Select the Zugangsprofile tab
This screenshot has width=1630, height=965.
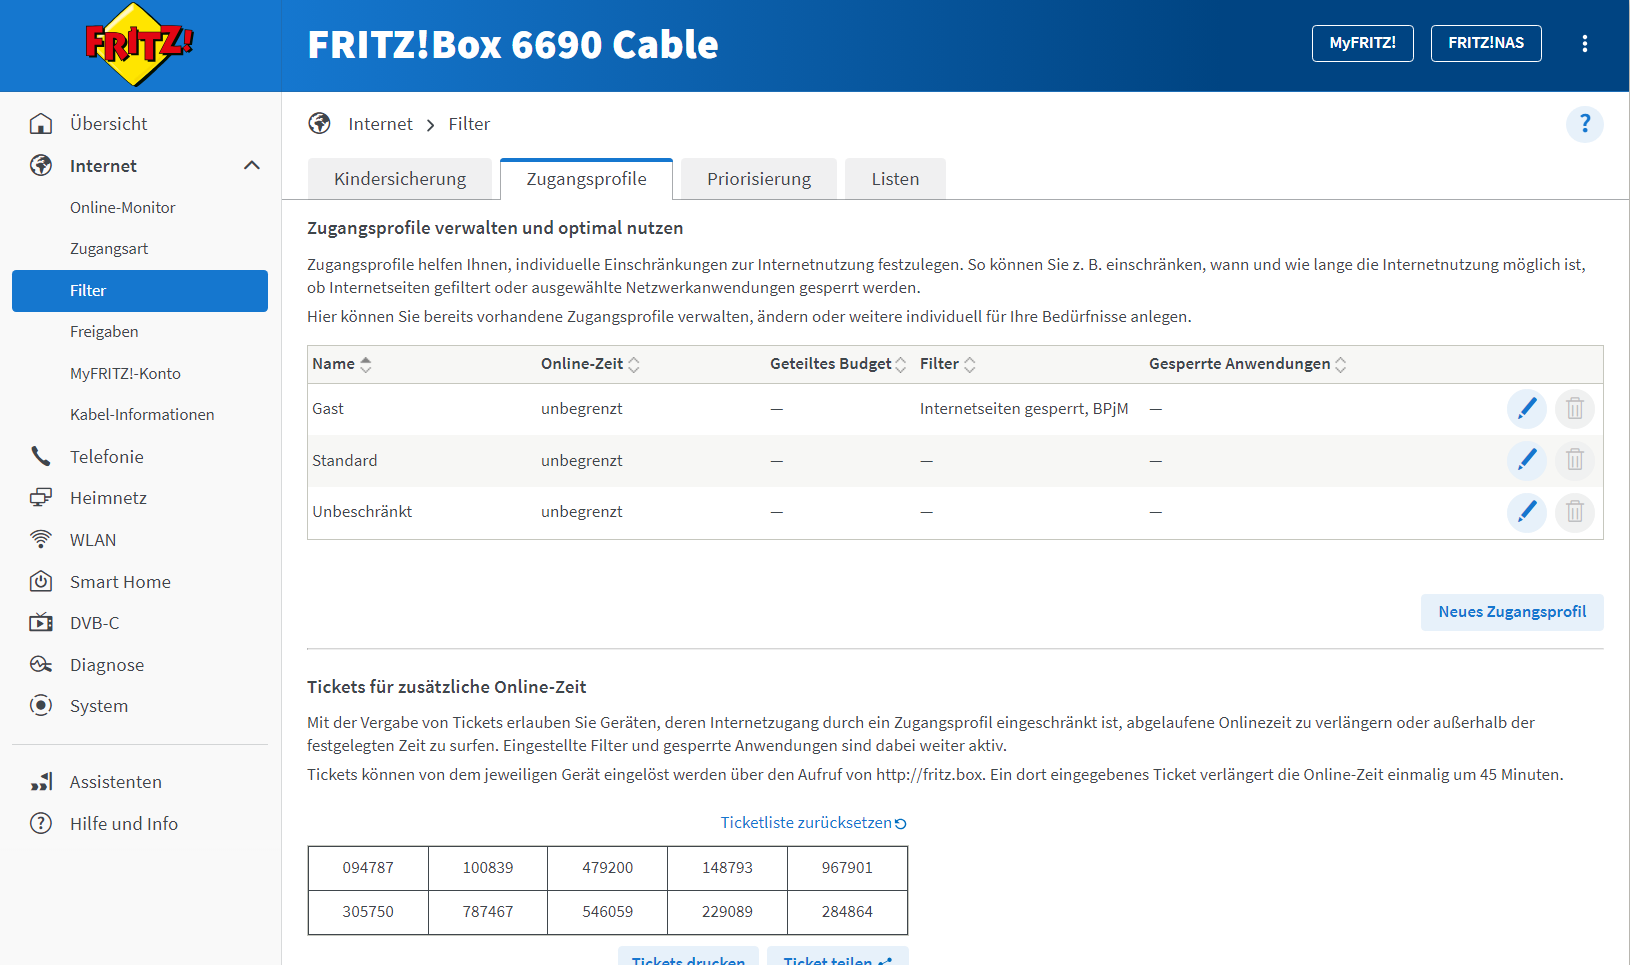click(x=587, y=179)
